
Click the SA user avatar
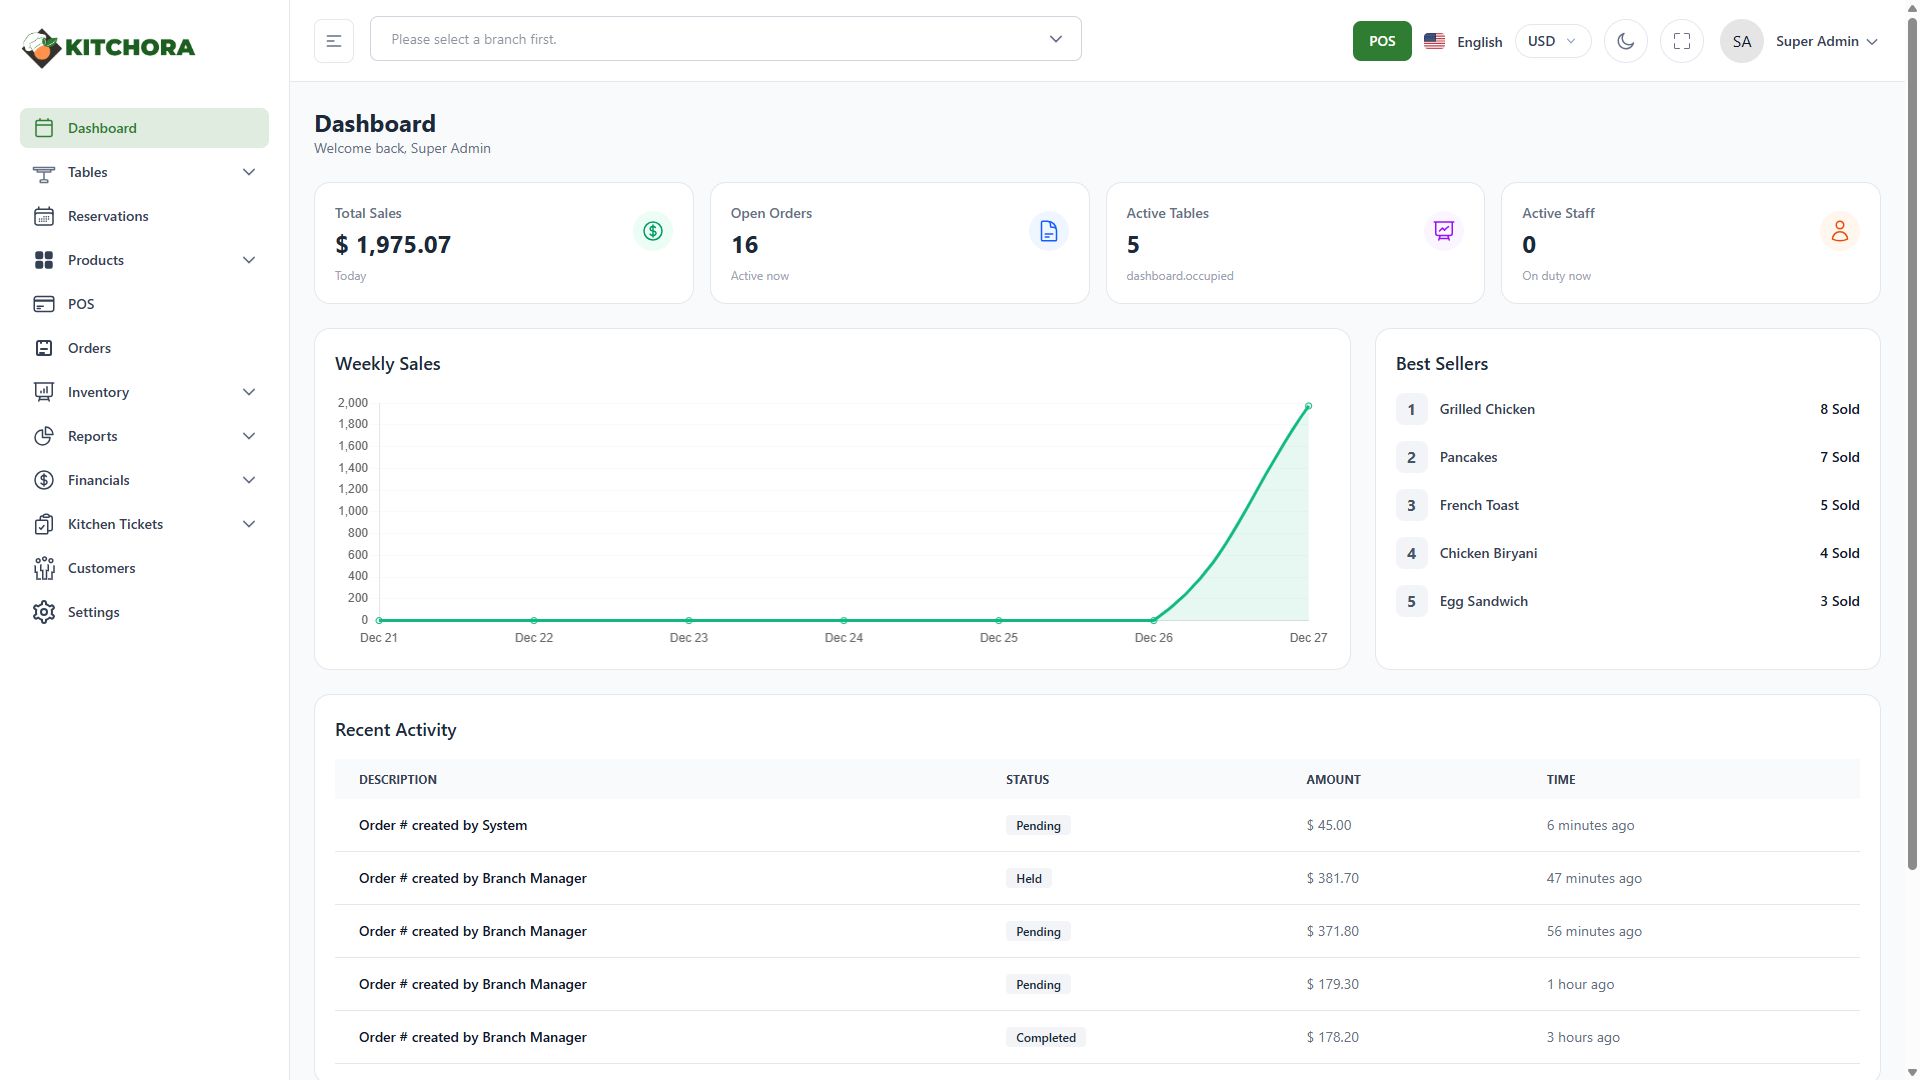[x=1741, y=41]
